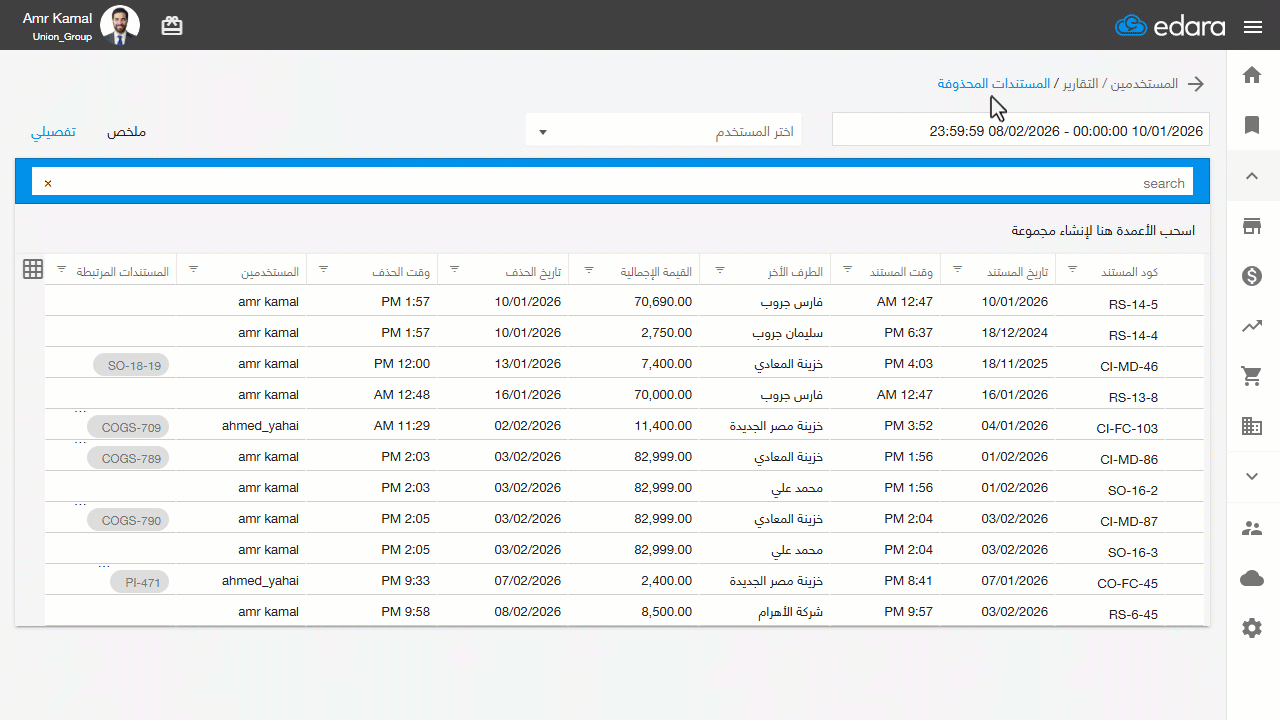Open the اختر المستخدم user dropdown
This screenshot has height=720, width=1280.
coord(664,131)
